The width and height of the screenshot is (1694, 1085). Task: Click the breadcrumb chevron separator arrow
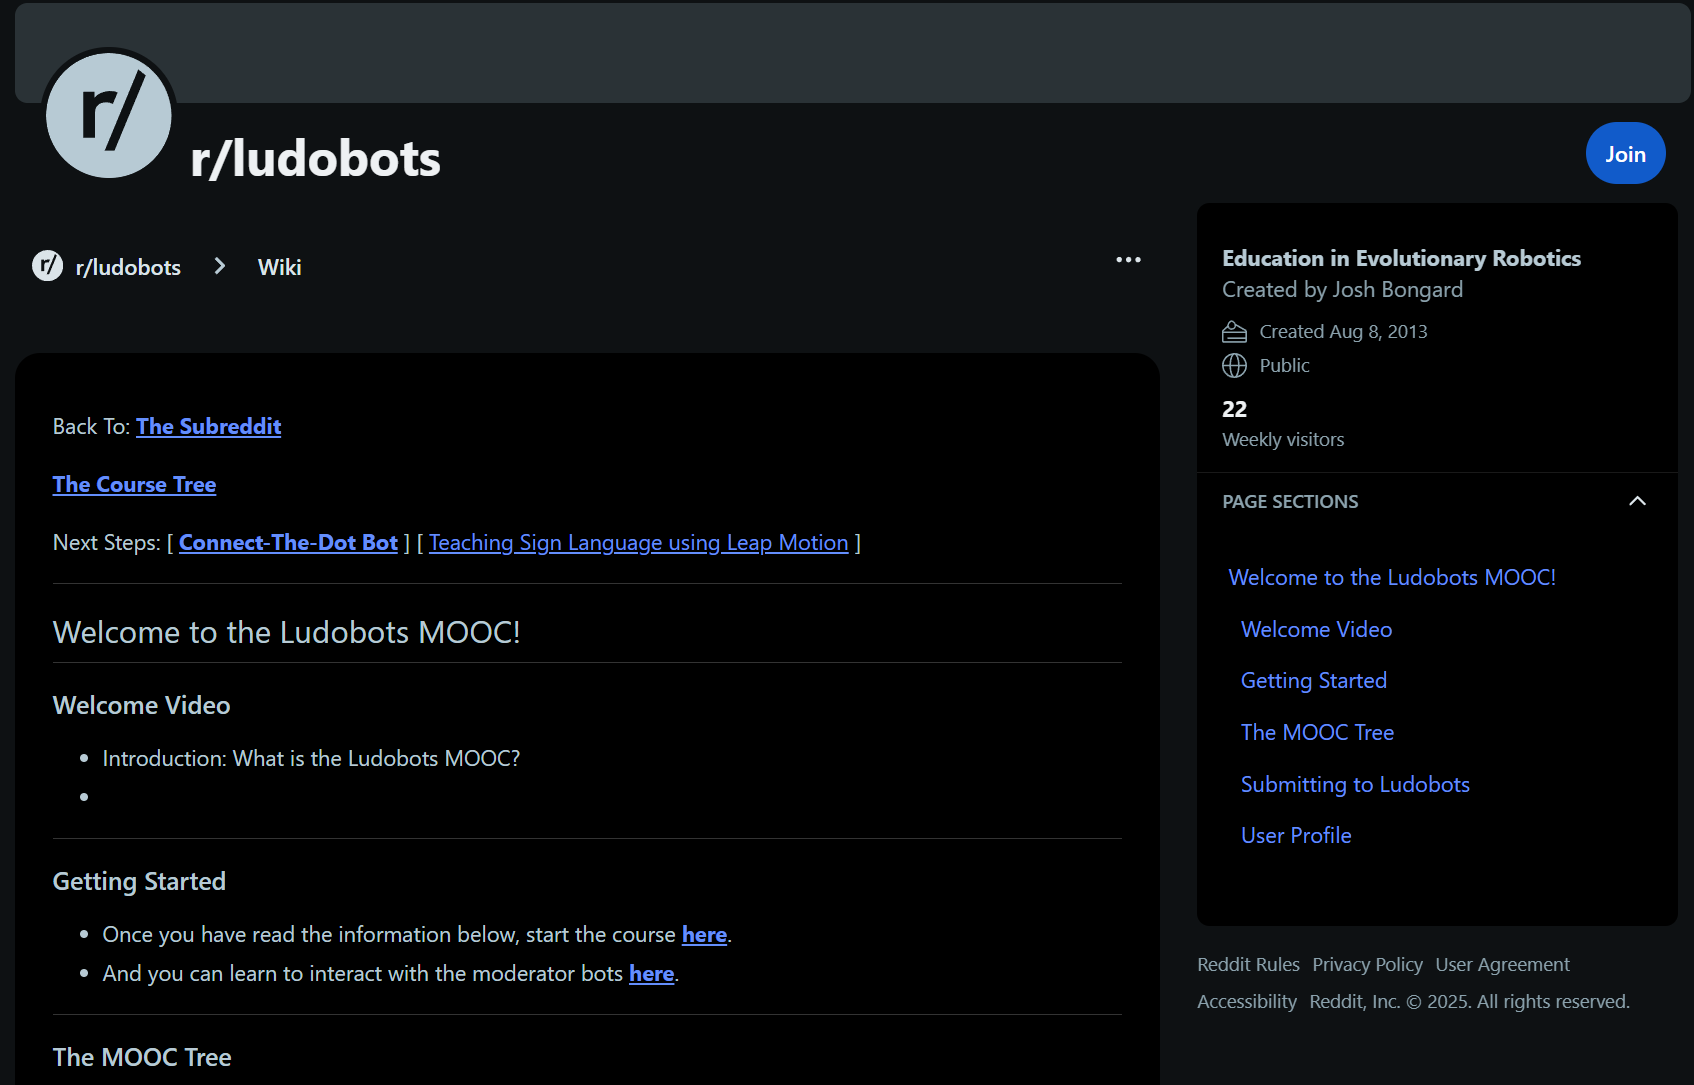point(220,266)
